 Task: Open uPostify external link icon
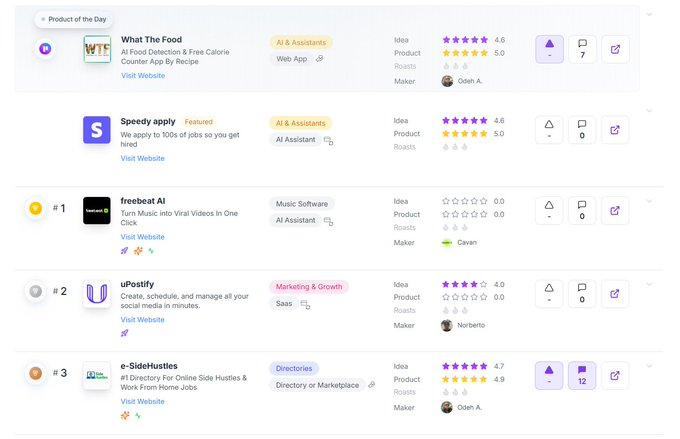615,294
